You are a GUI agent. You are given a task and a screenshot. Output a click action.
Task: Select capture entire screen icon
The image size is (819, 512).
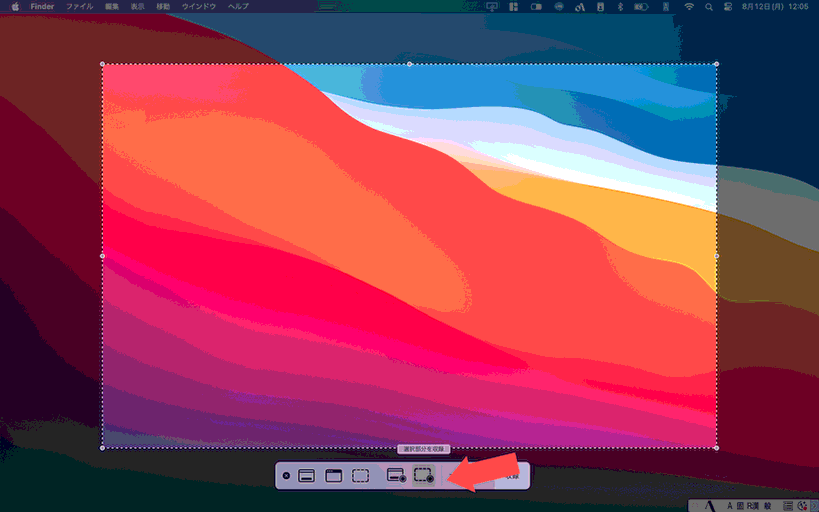pos(307,476)
